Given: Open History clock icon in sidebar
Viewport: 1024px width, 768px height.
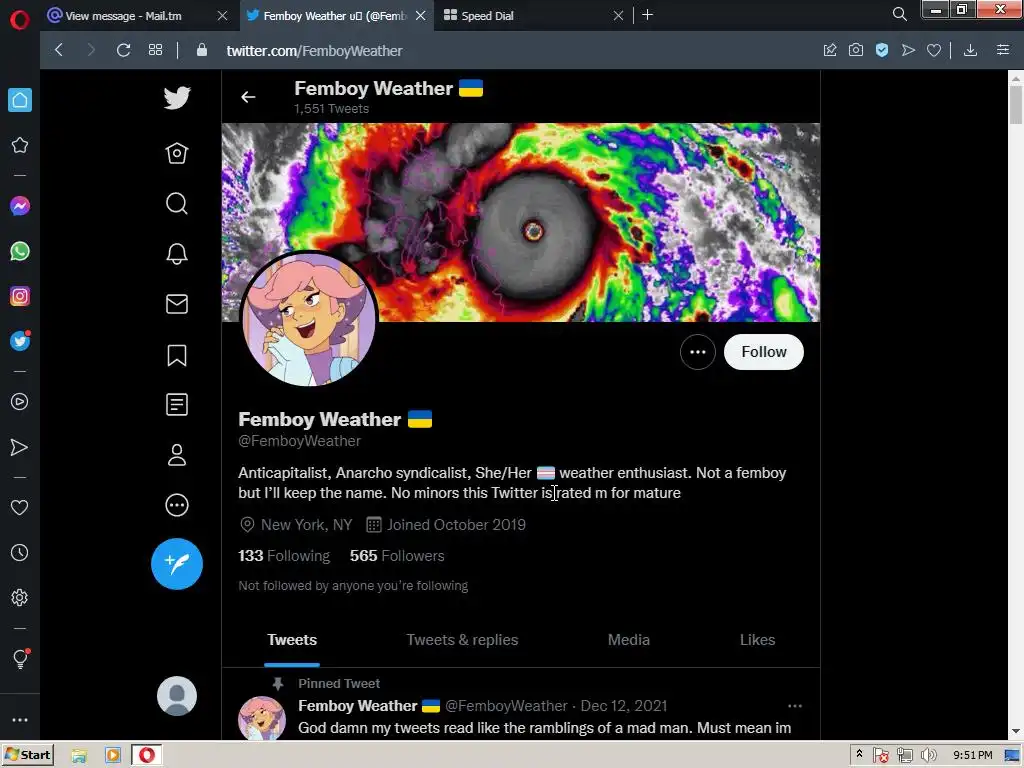Looking at the screenshot, I should click(x=20, y=552).
